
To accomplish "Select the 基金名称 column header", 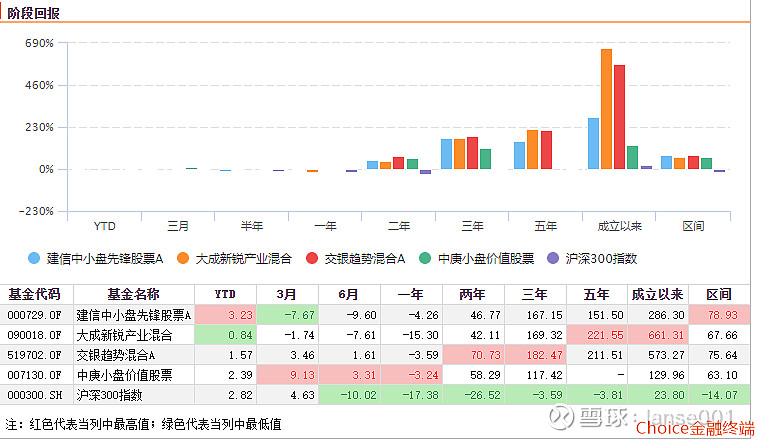I will point(133,294).
